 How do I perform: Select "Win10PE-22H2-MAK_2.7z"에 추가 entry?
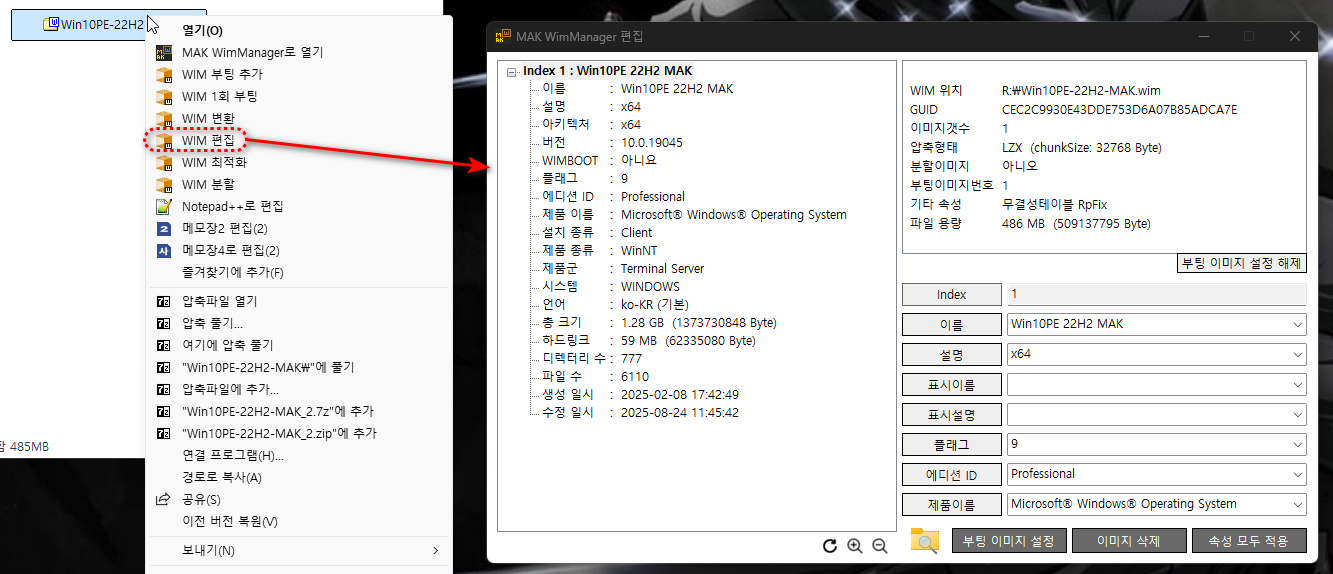(x=278, y=411)
